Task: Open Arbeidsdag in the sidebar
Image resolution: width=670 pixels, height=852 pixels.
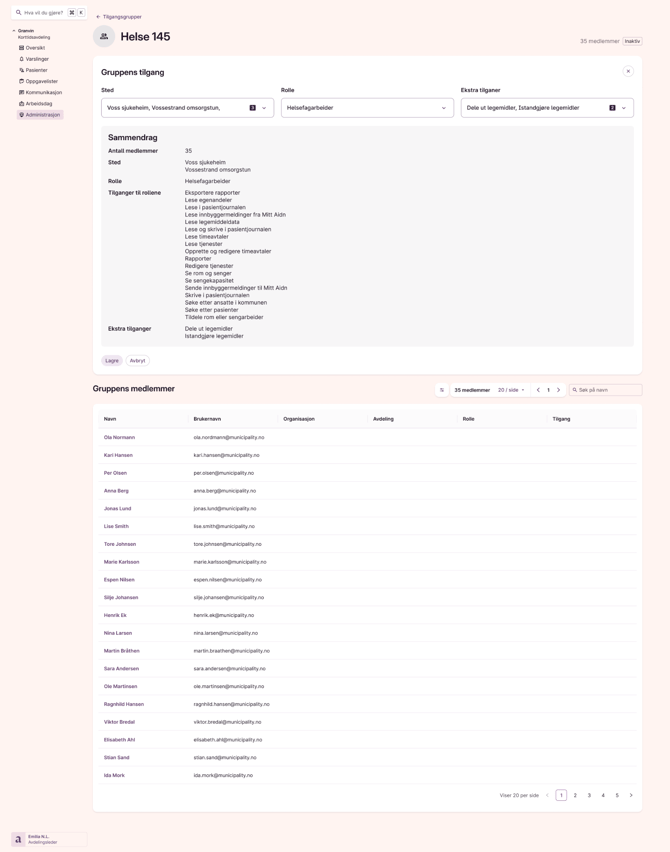Action: pyautogui.click(x=38, y=104)
